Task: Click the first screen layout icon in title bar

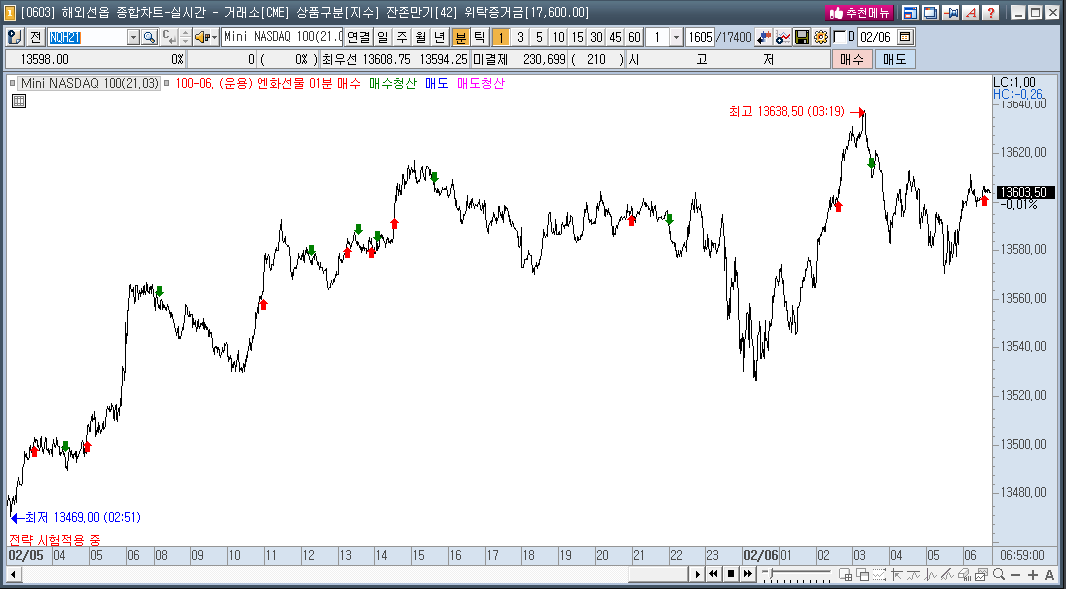Action: click(x=910, y=12)
